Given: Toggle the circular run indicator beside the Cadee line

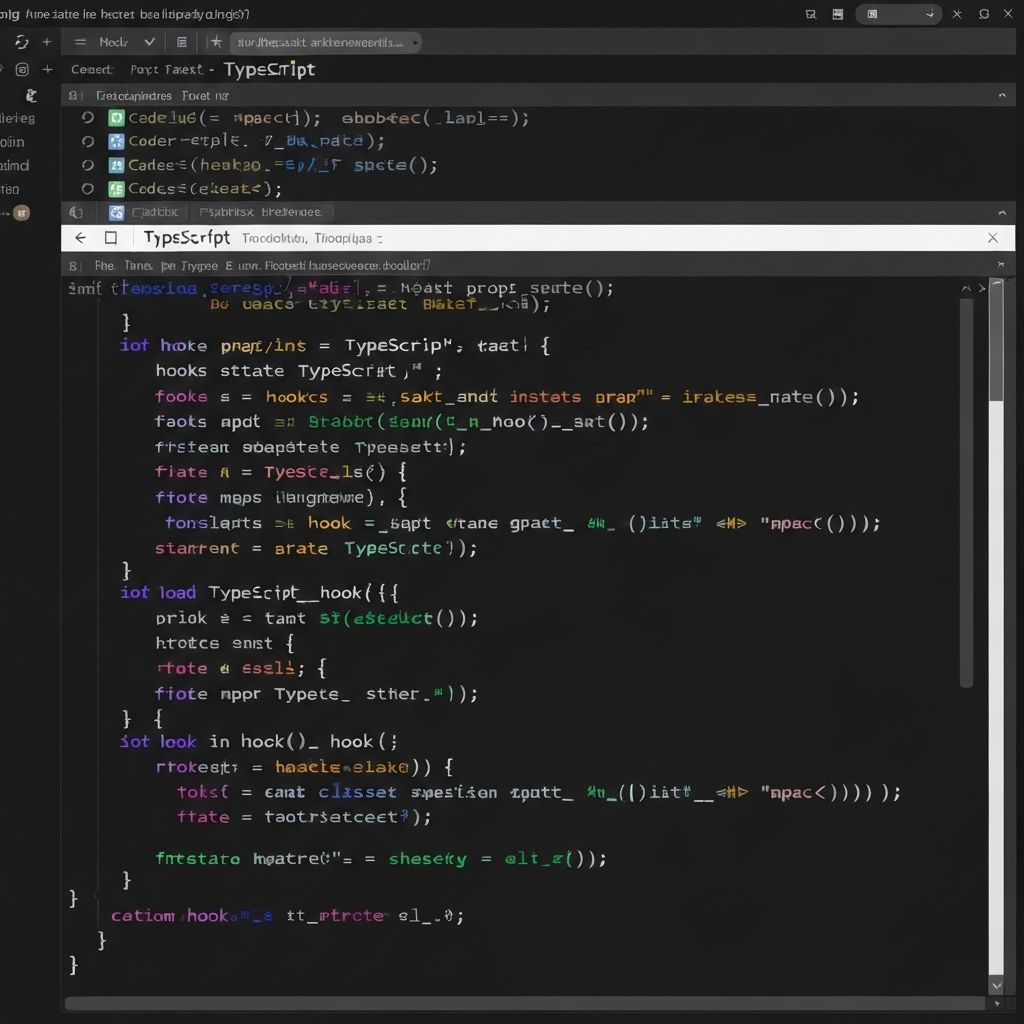Looking at the screenshot, I should [89, 164].
